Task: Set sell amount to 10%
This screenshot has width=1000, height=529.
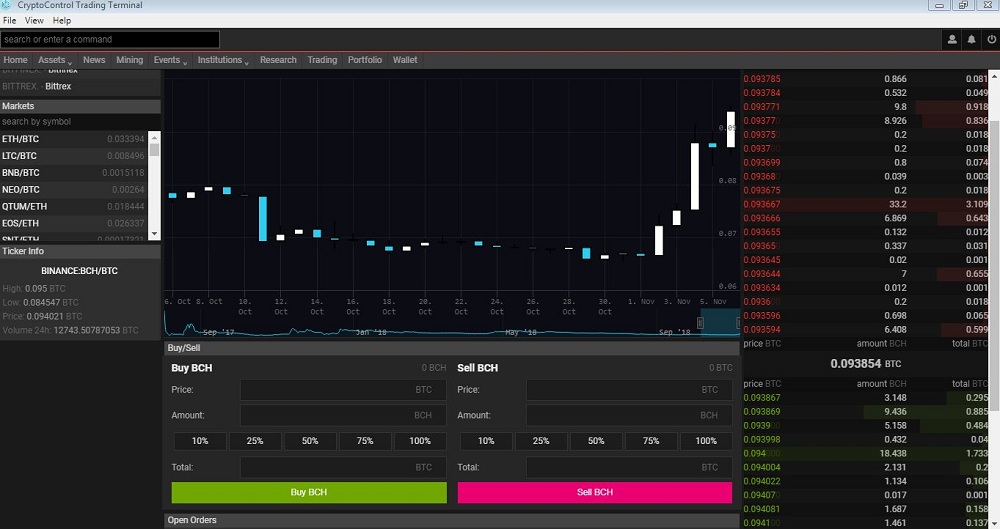Action: pos(486,441)
